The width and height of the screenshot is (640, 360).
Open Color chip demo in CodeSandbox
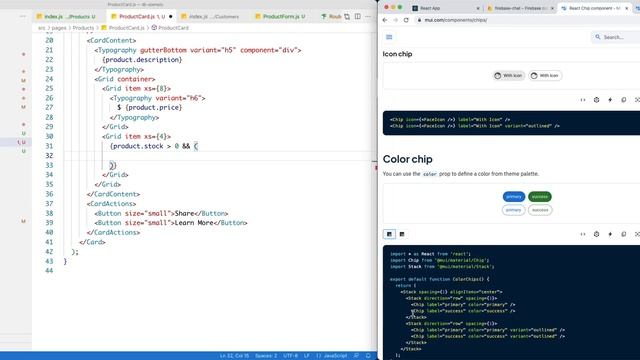point(596,234)
